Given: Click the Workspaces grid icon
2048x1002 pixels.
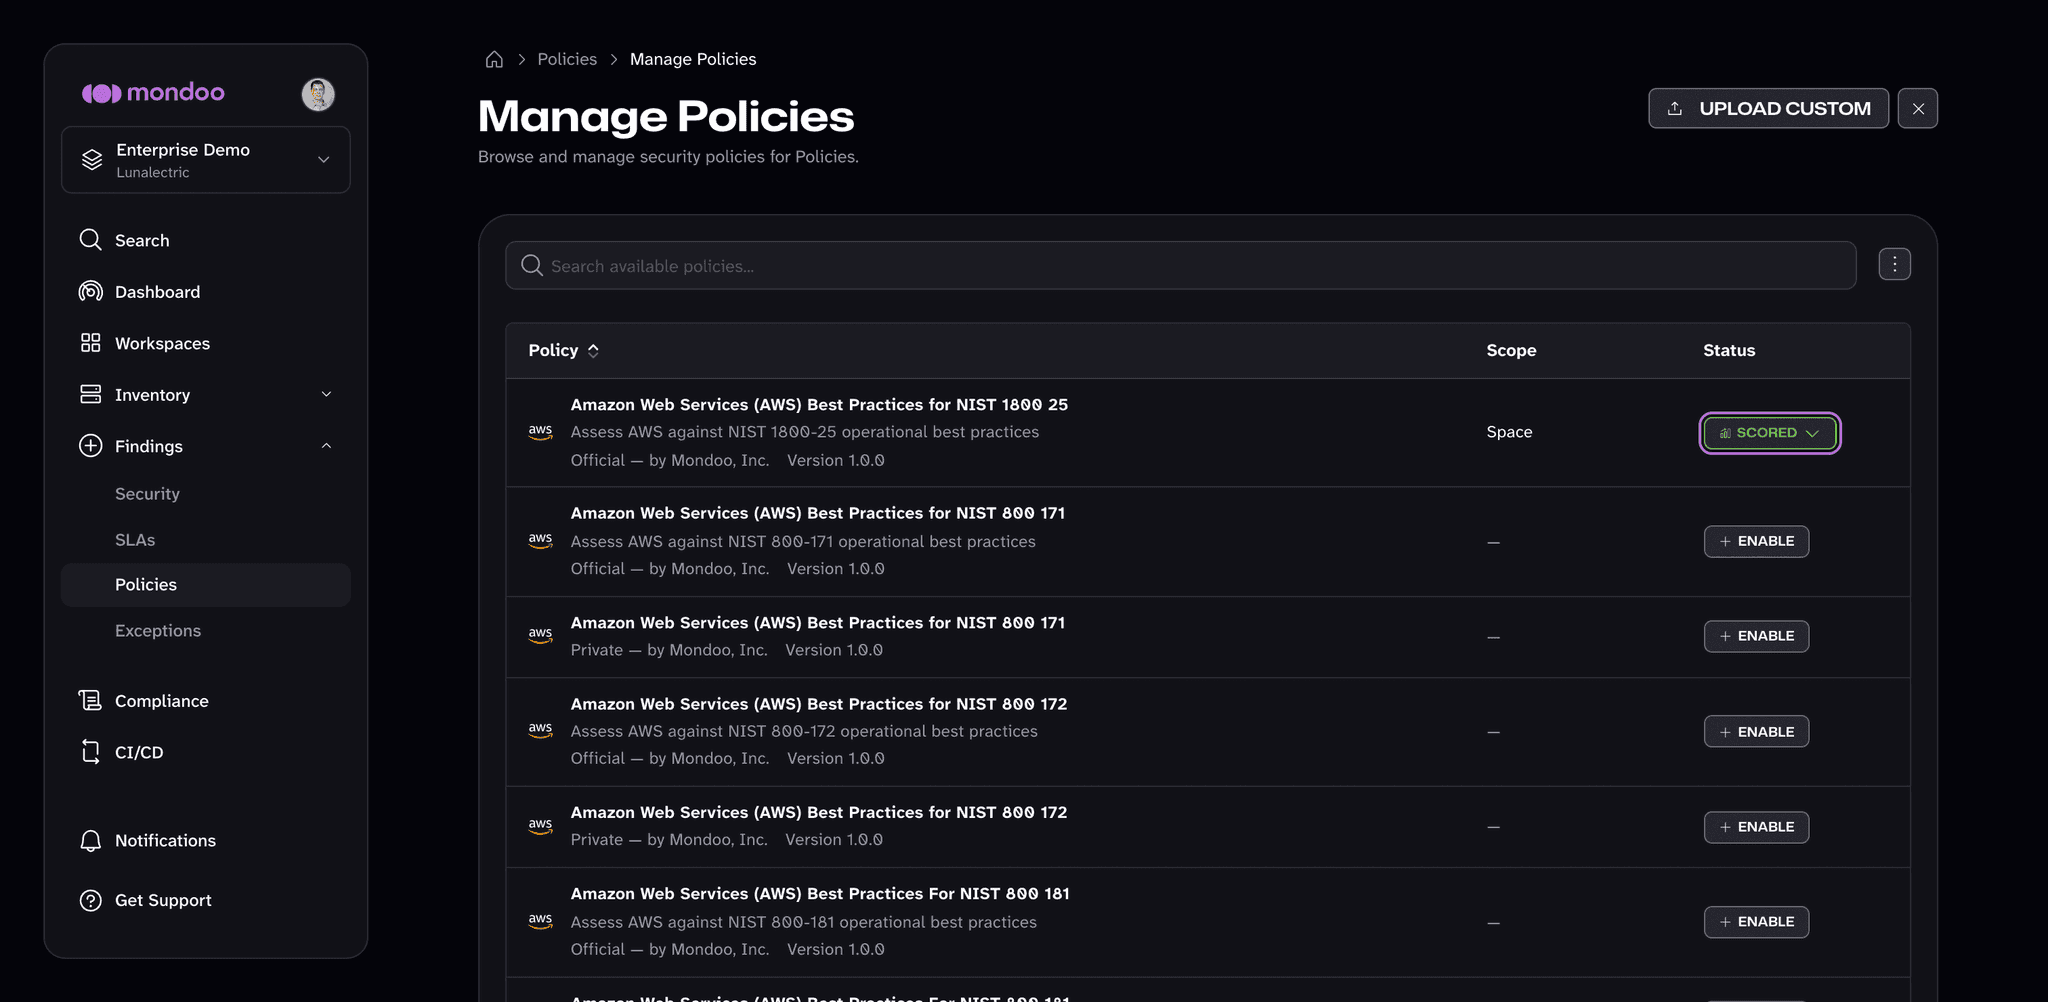Looking at the screenshot, I should pyautogui.click(x=90, y=343).
